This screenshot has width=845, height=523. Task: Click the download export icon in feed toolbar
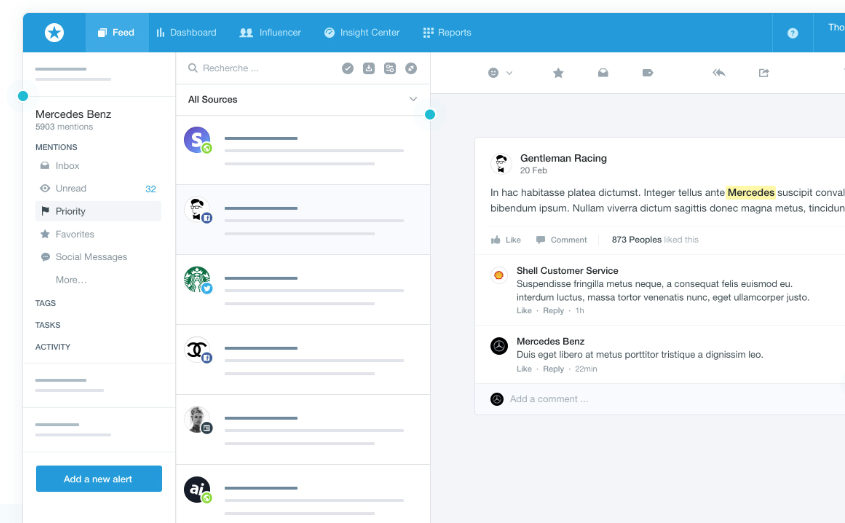[369, 68]
